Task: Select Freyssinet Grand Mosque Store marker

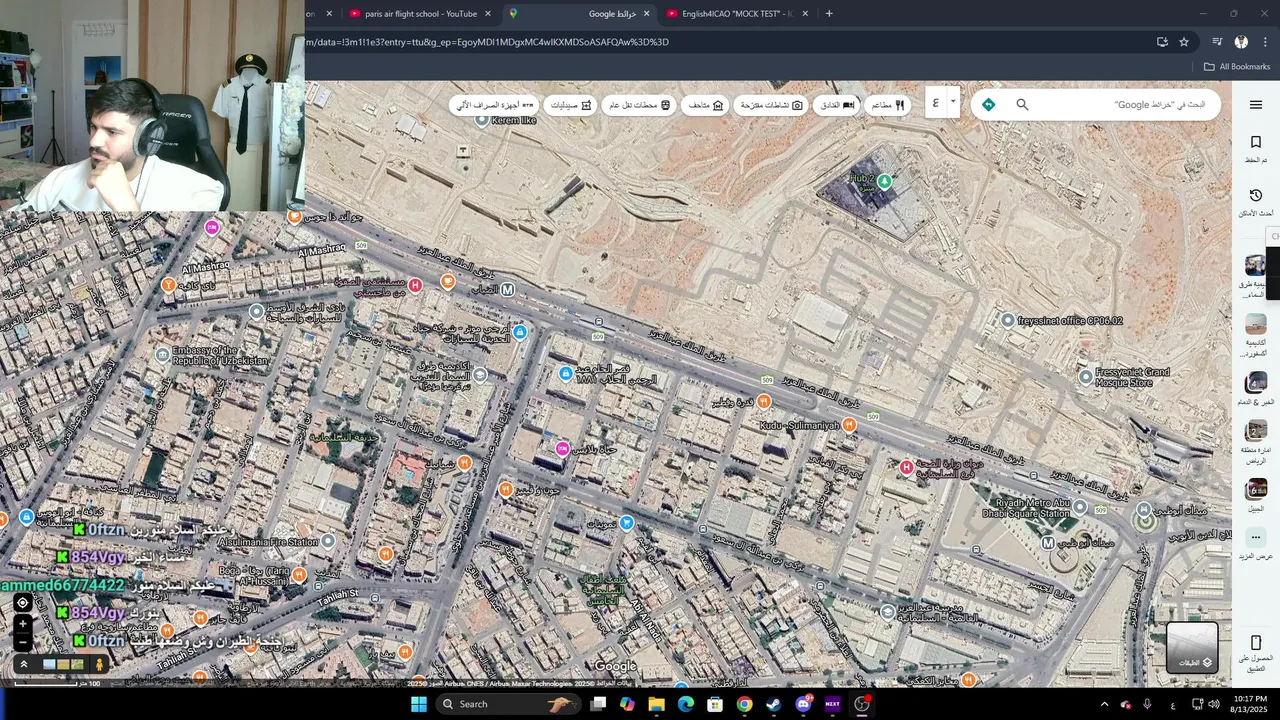Action: click(1085, 377)
